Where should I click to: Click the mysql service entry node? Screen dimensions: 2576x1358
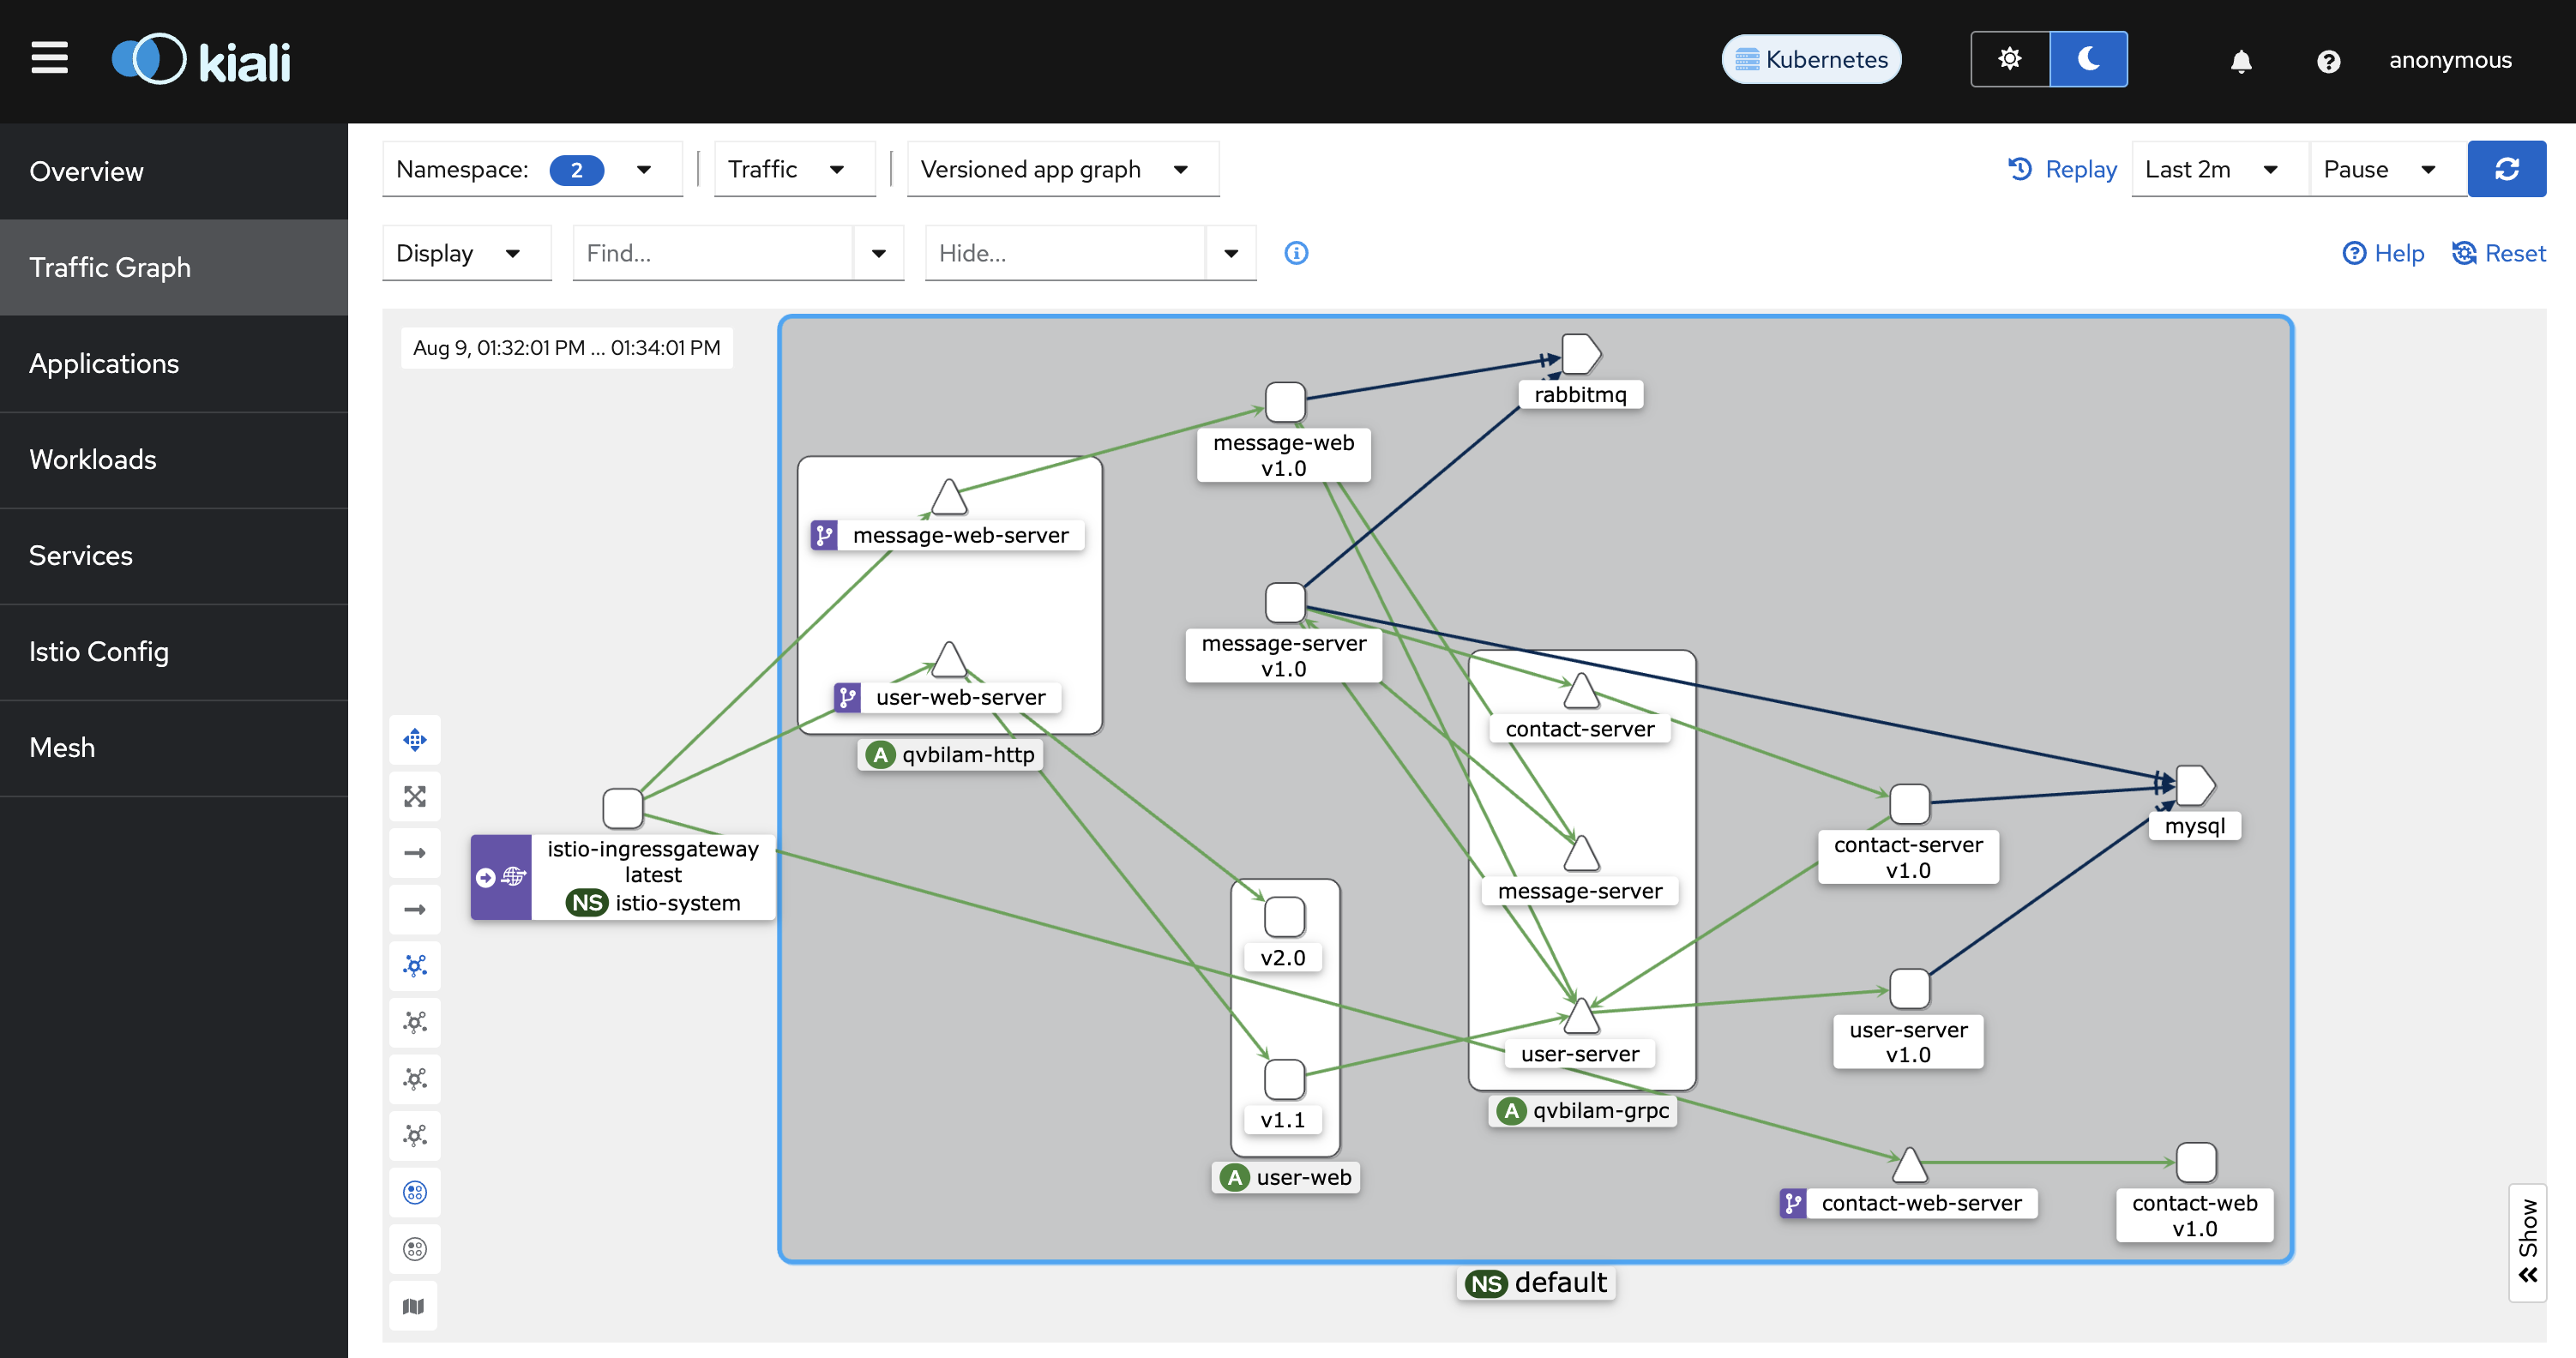[x=2194, y=786]
